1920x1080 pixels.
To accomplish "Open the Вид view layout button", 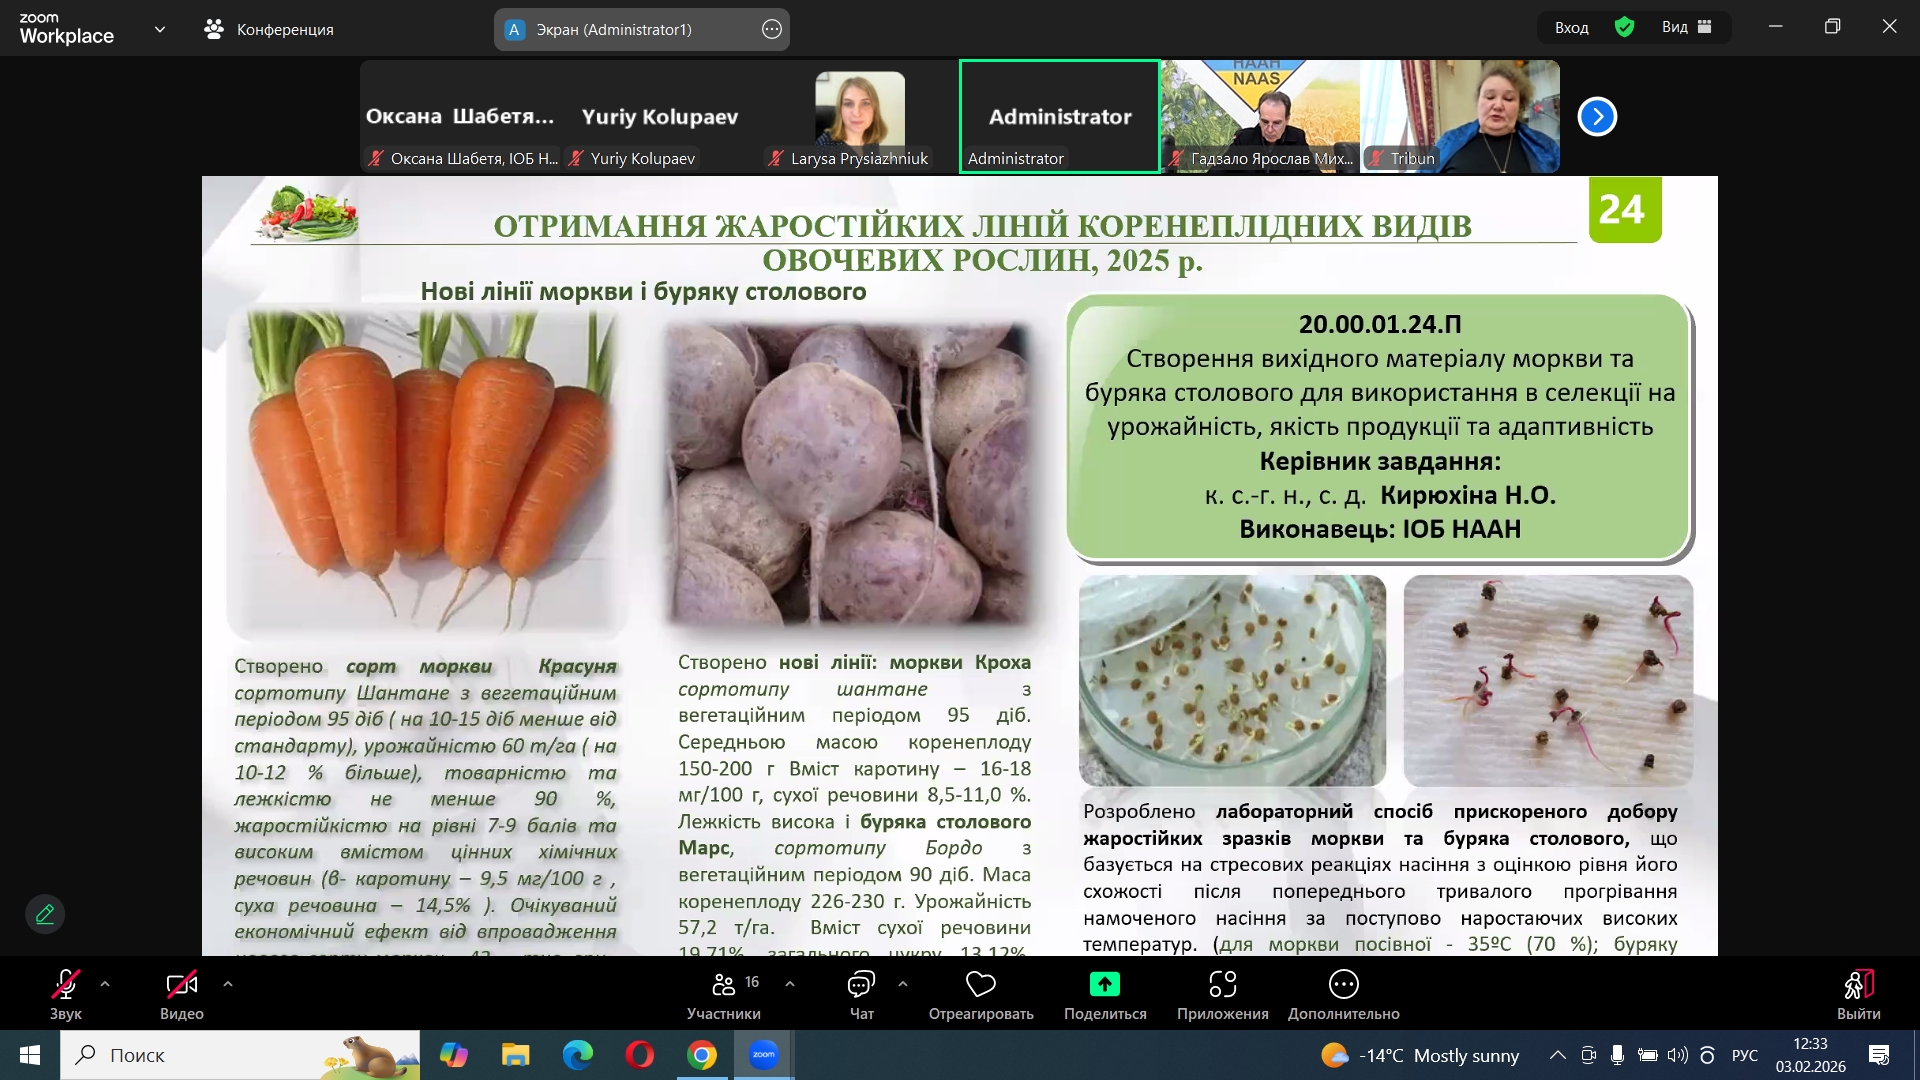I will tap(1686, 28).
